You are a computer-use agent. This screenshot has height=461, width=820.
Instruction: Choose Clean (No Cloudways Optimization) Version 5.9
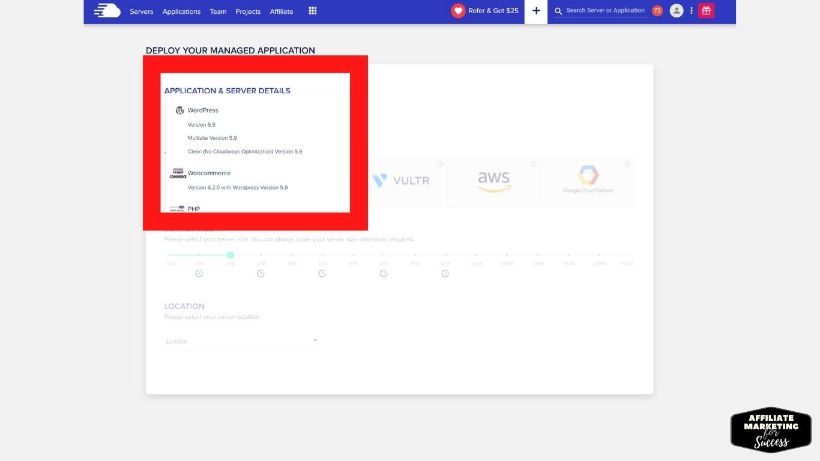tap(245, 152)
